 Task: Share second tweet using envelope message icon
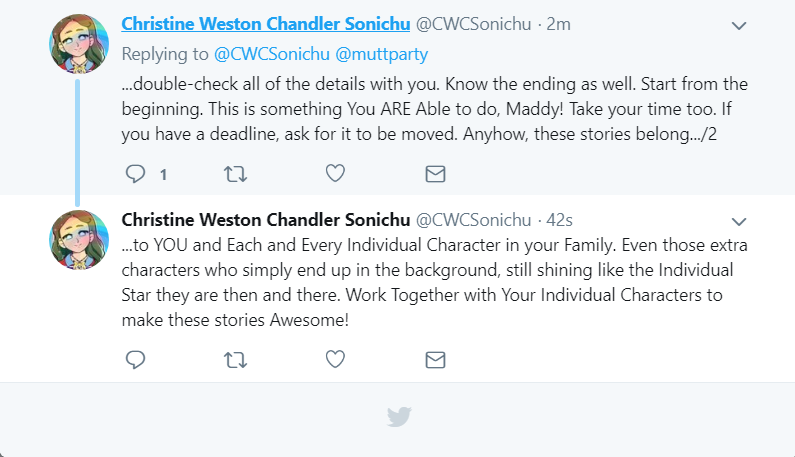(x=435, y=360)
